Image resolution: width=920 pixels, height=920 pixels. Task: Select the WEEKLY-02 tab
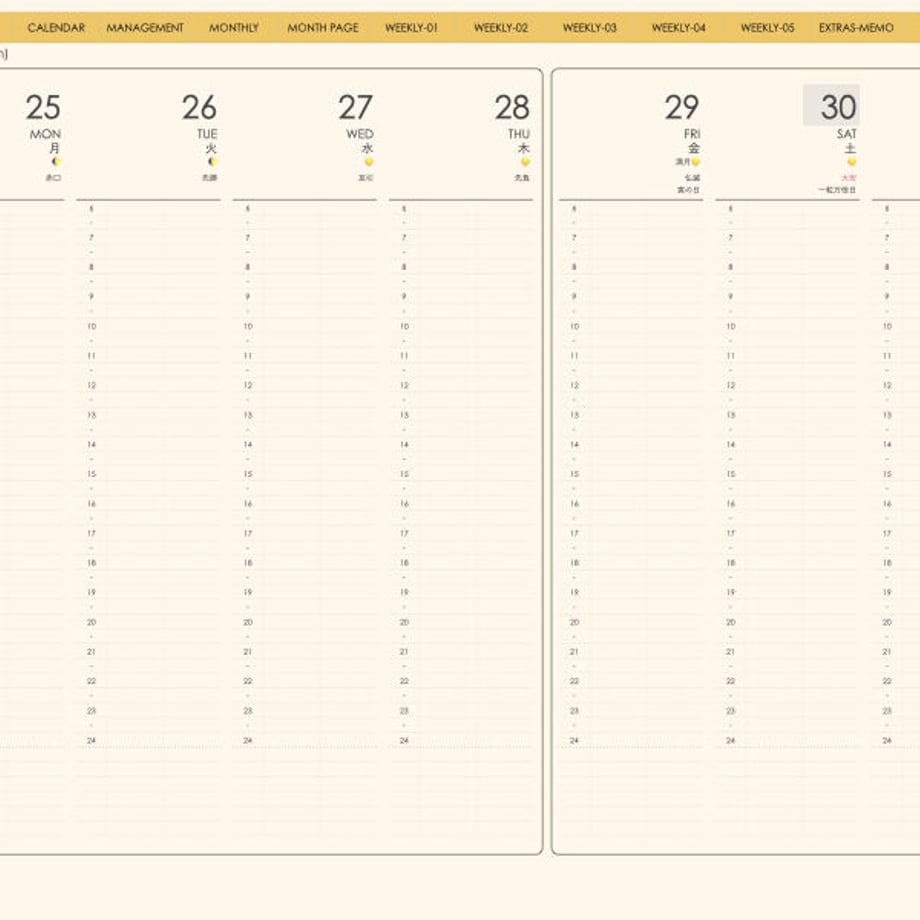[500, 28]
